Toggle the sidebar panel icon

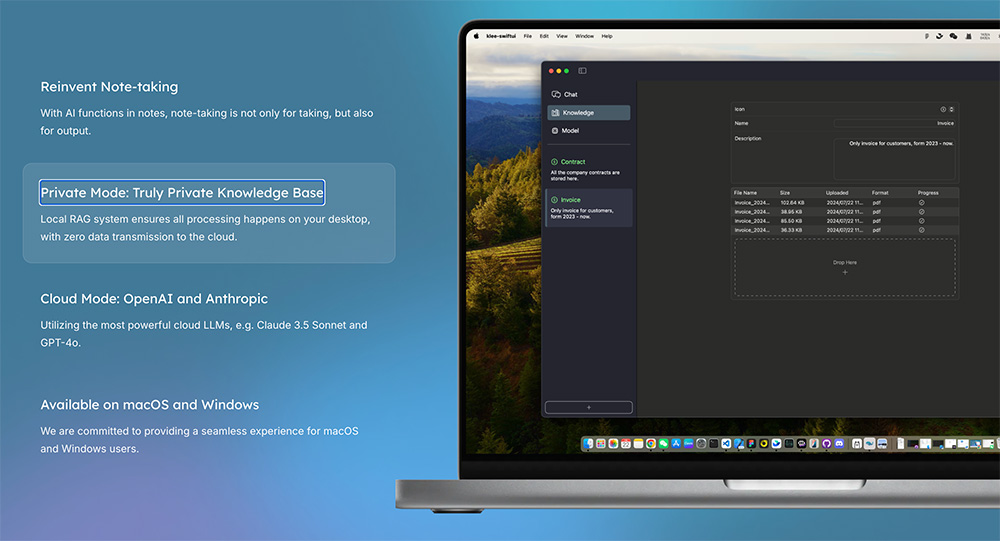(582, 71)
